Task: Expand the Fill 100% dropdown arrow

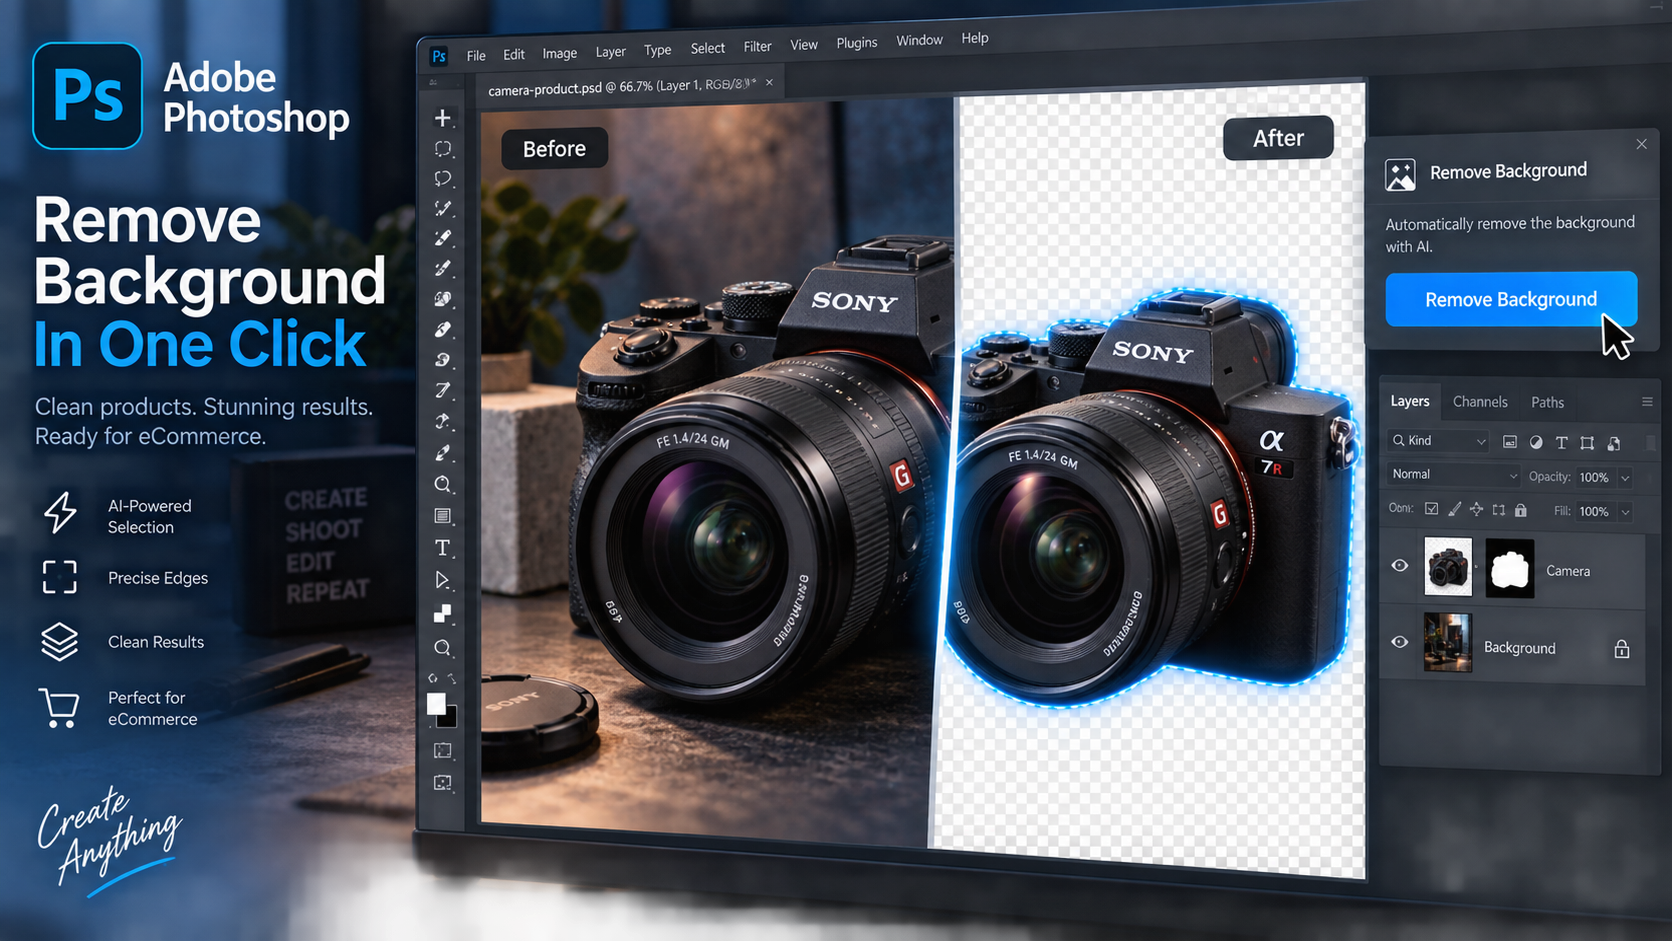Action: pyautogui.click(x=1625, y=512)
